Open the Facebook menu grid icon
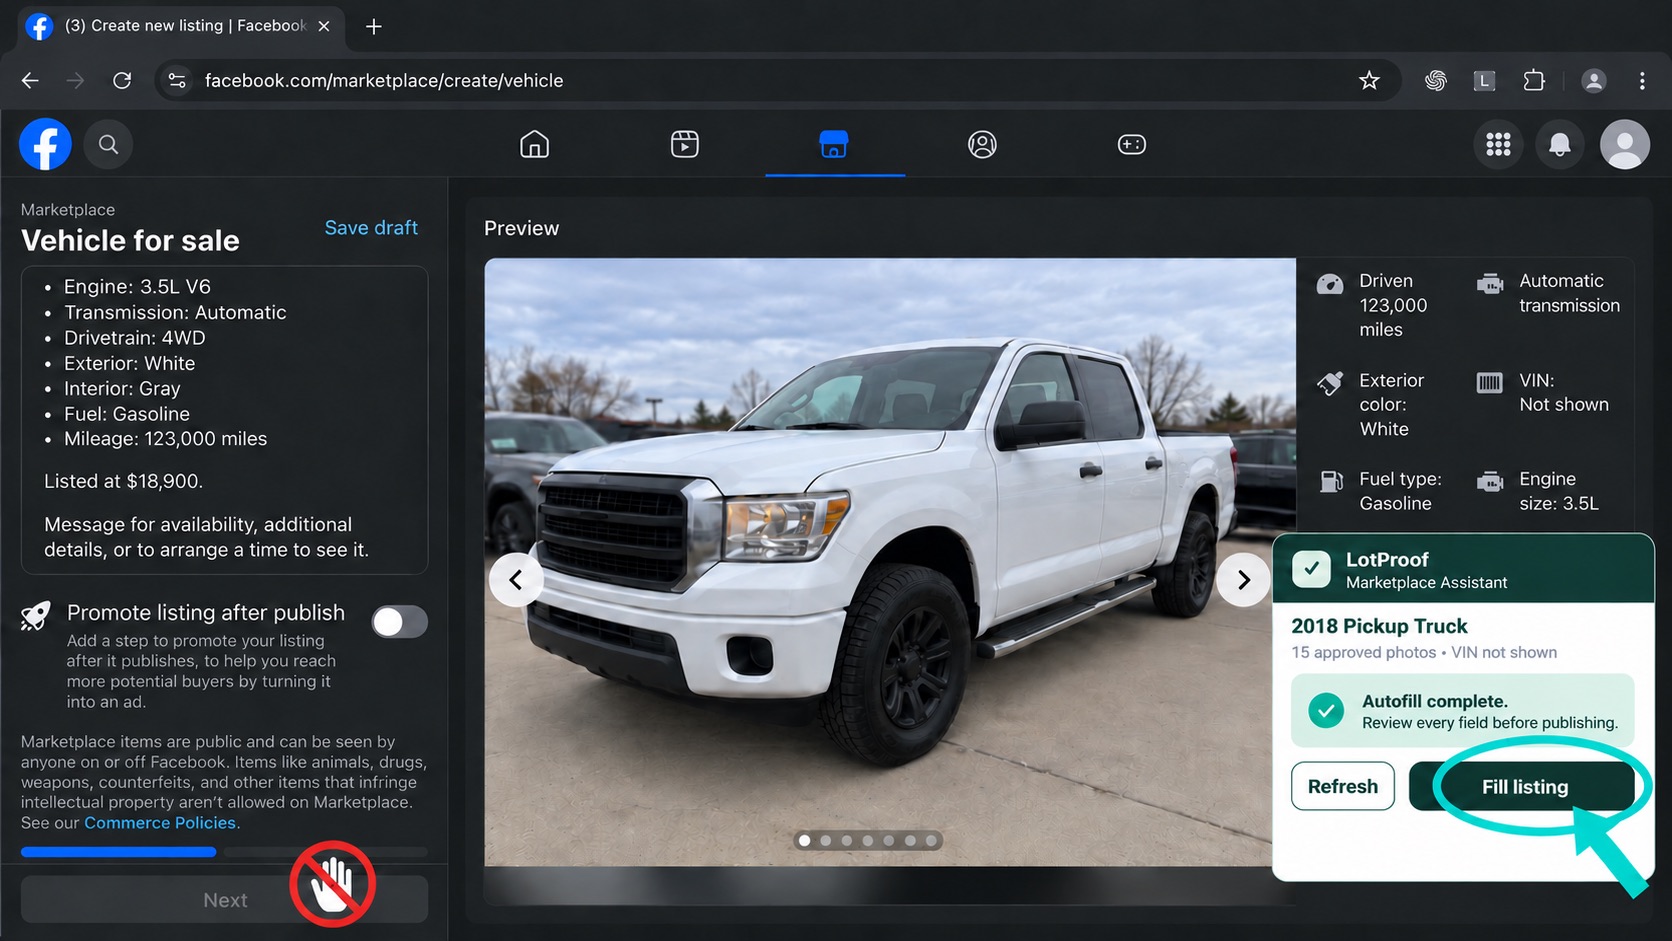 [x=1498, y=144]
